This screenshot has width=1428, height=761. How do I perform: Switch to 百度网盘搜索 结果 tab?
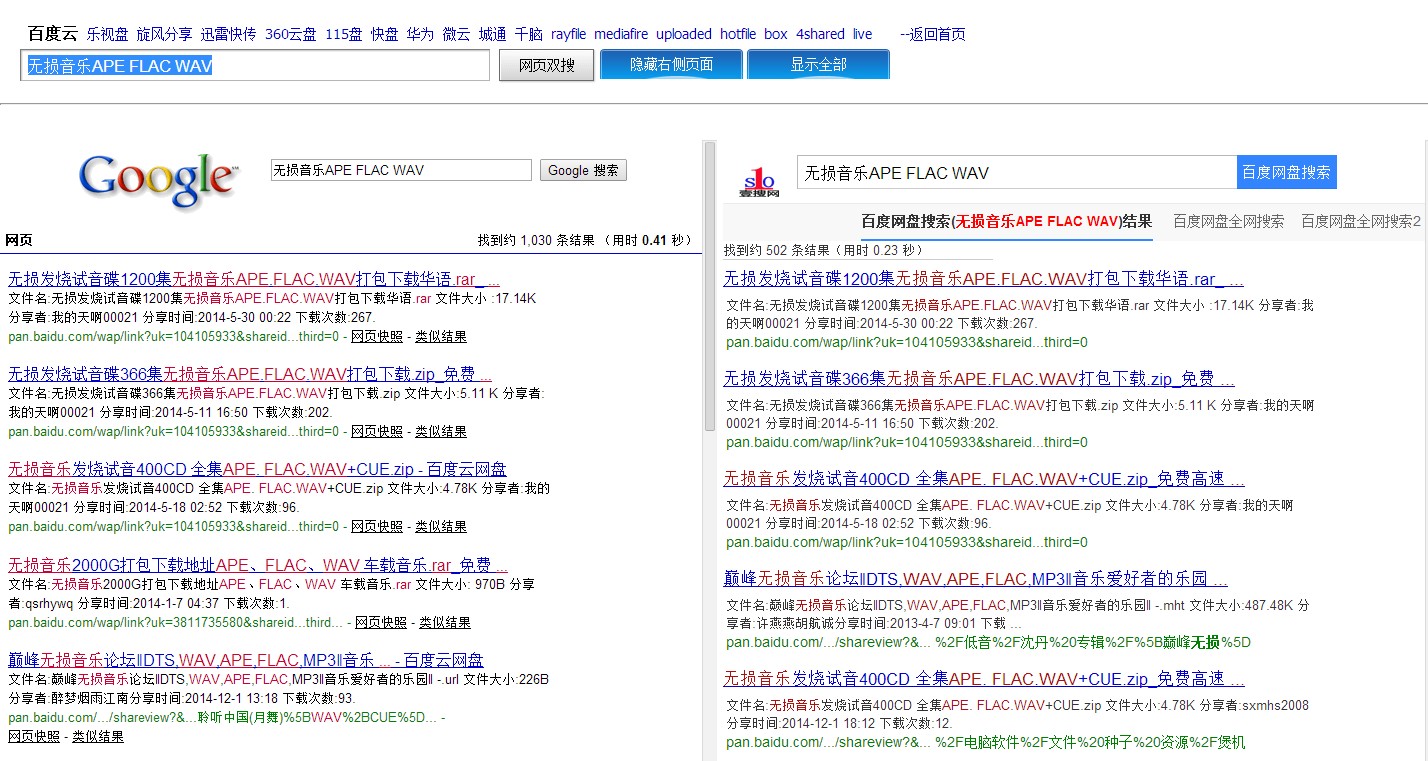1006,222
